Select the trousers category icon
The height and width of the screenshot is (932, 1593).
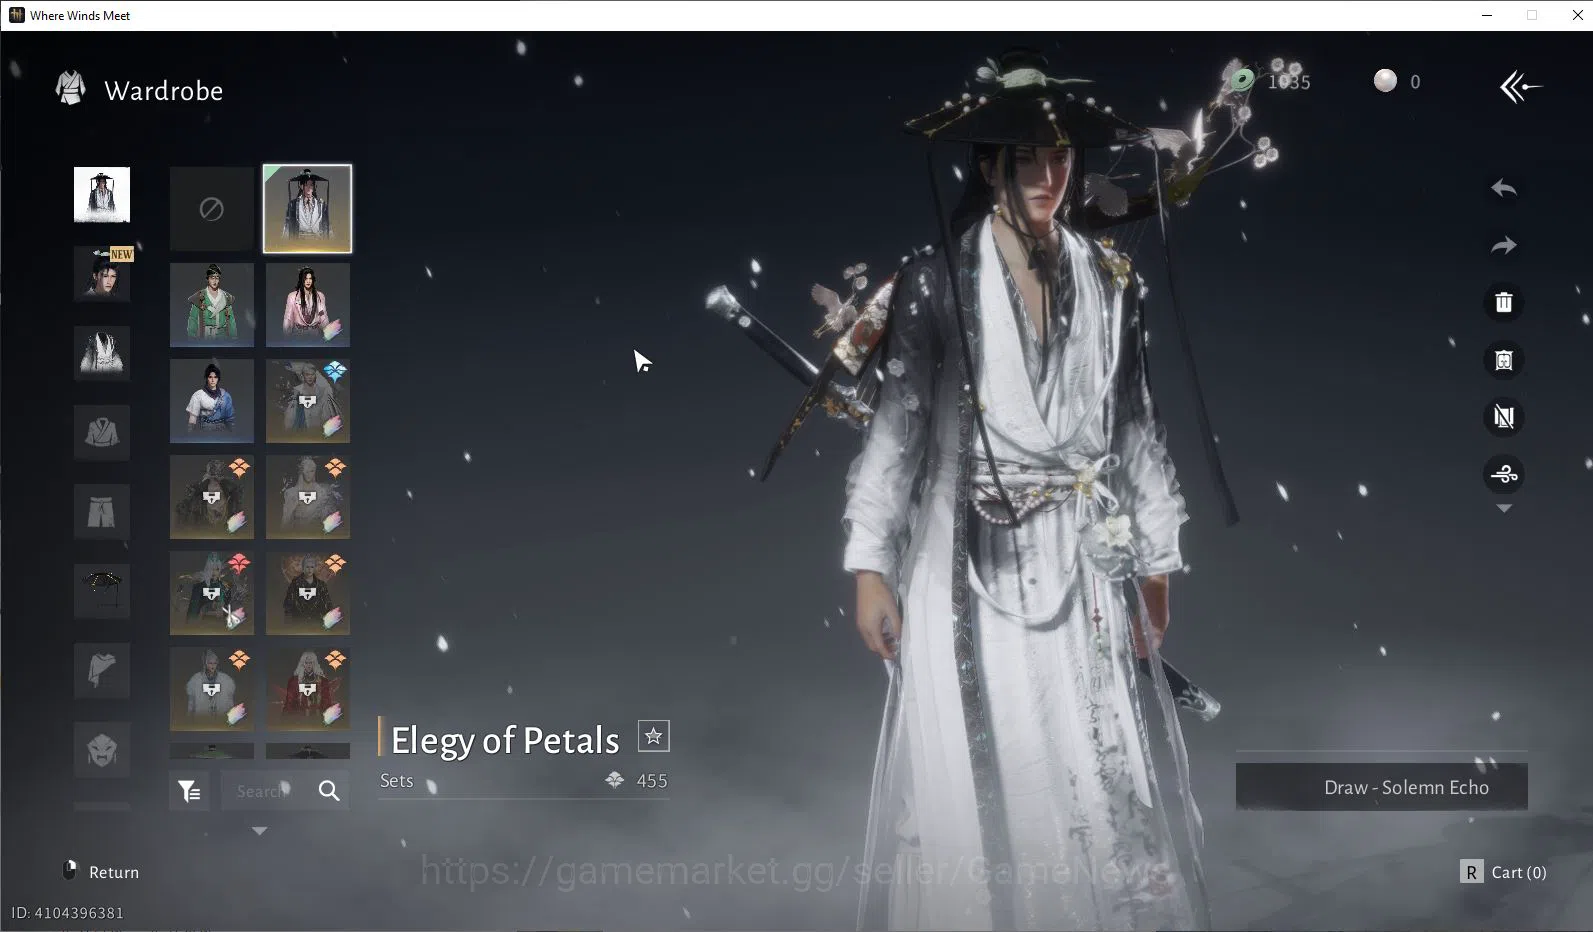click(x=102, y=511)
